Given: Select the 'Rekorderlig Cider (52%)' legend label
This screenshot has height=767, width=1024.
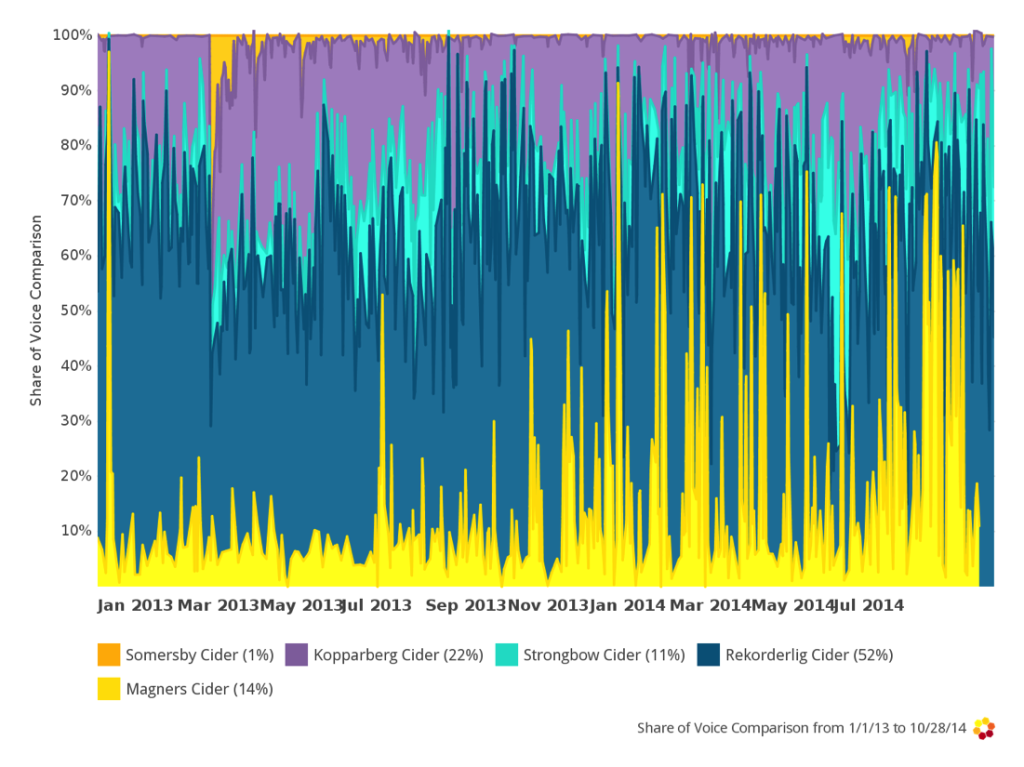Looking at the screenshot, I should (x=809, y=655).
